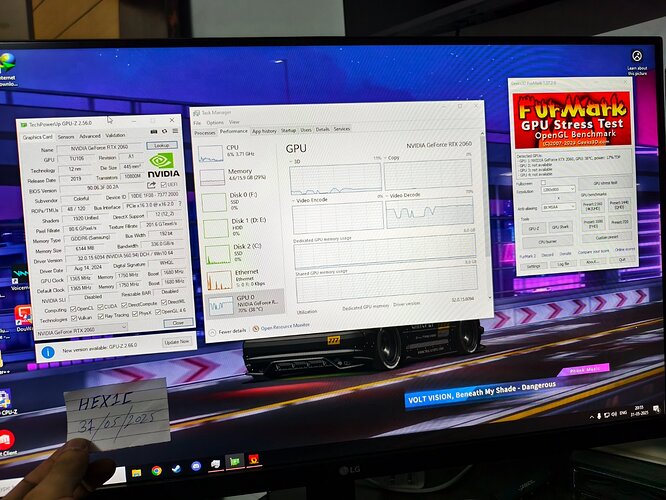Switch to Advanced tab in GPU-Z
The height and width of the screenshot is (500, 666).
(90, 136)
